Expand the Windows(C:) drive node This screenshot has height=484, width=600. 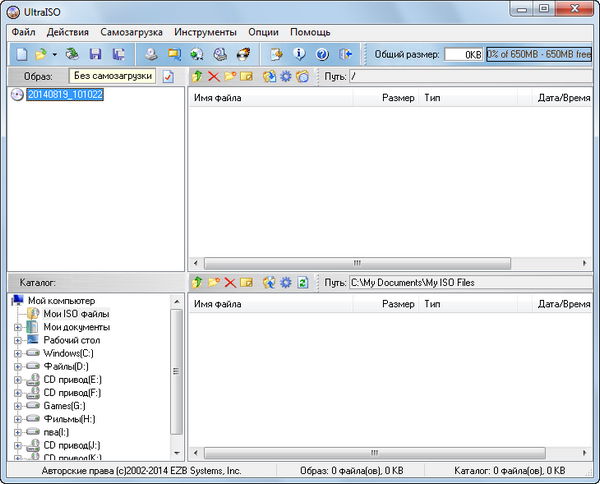click(17, 353)
